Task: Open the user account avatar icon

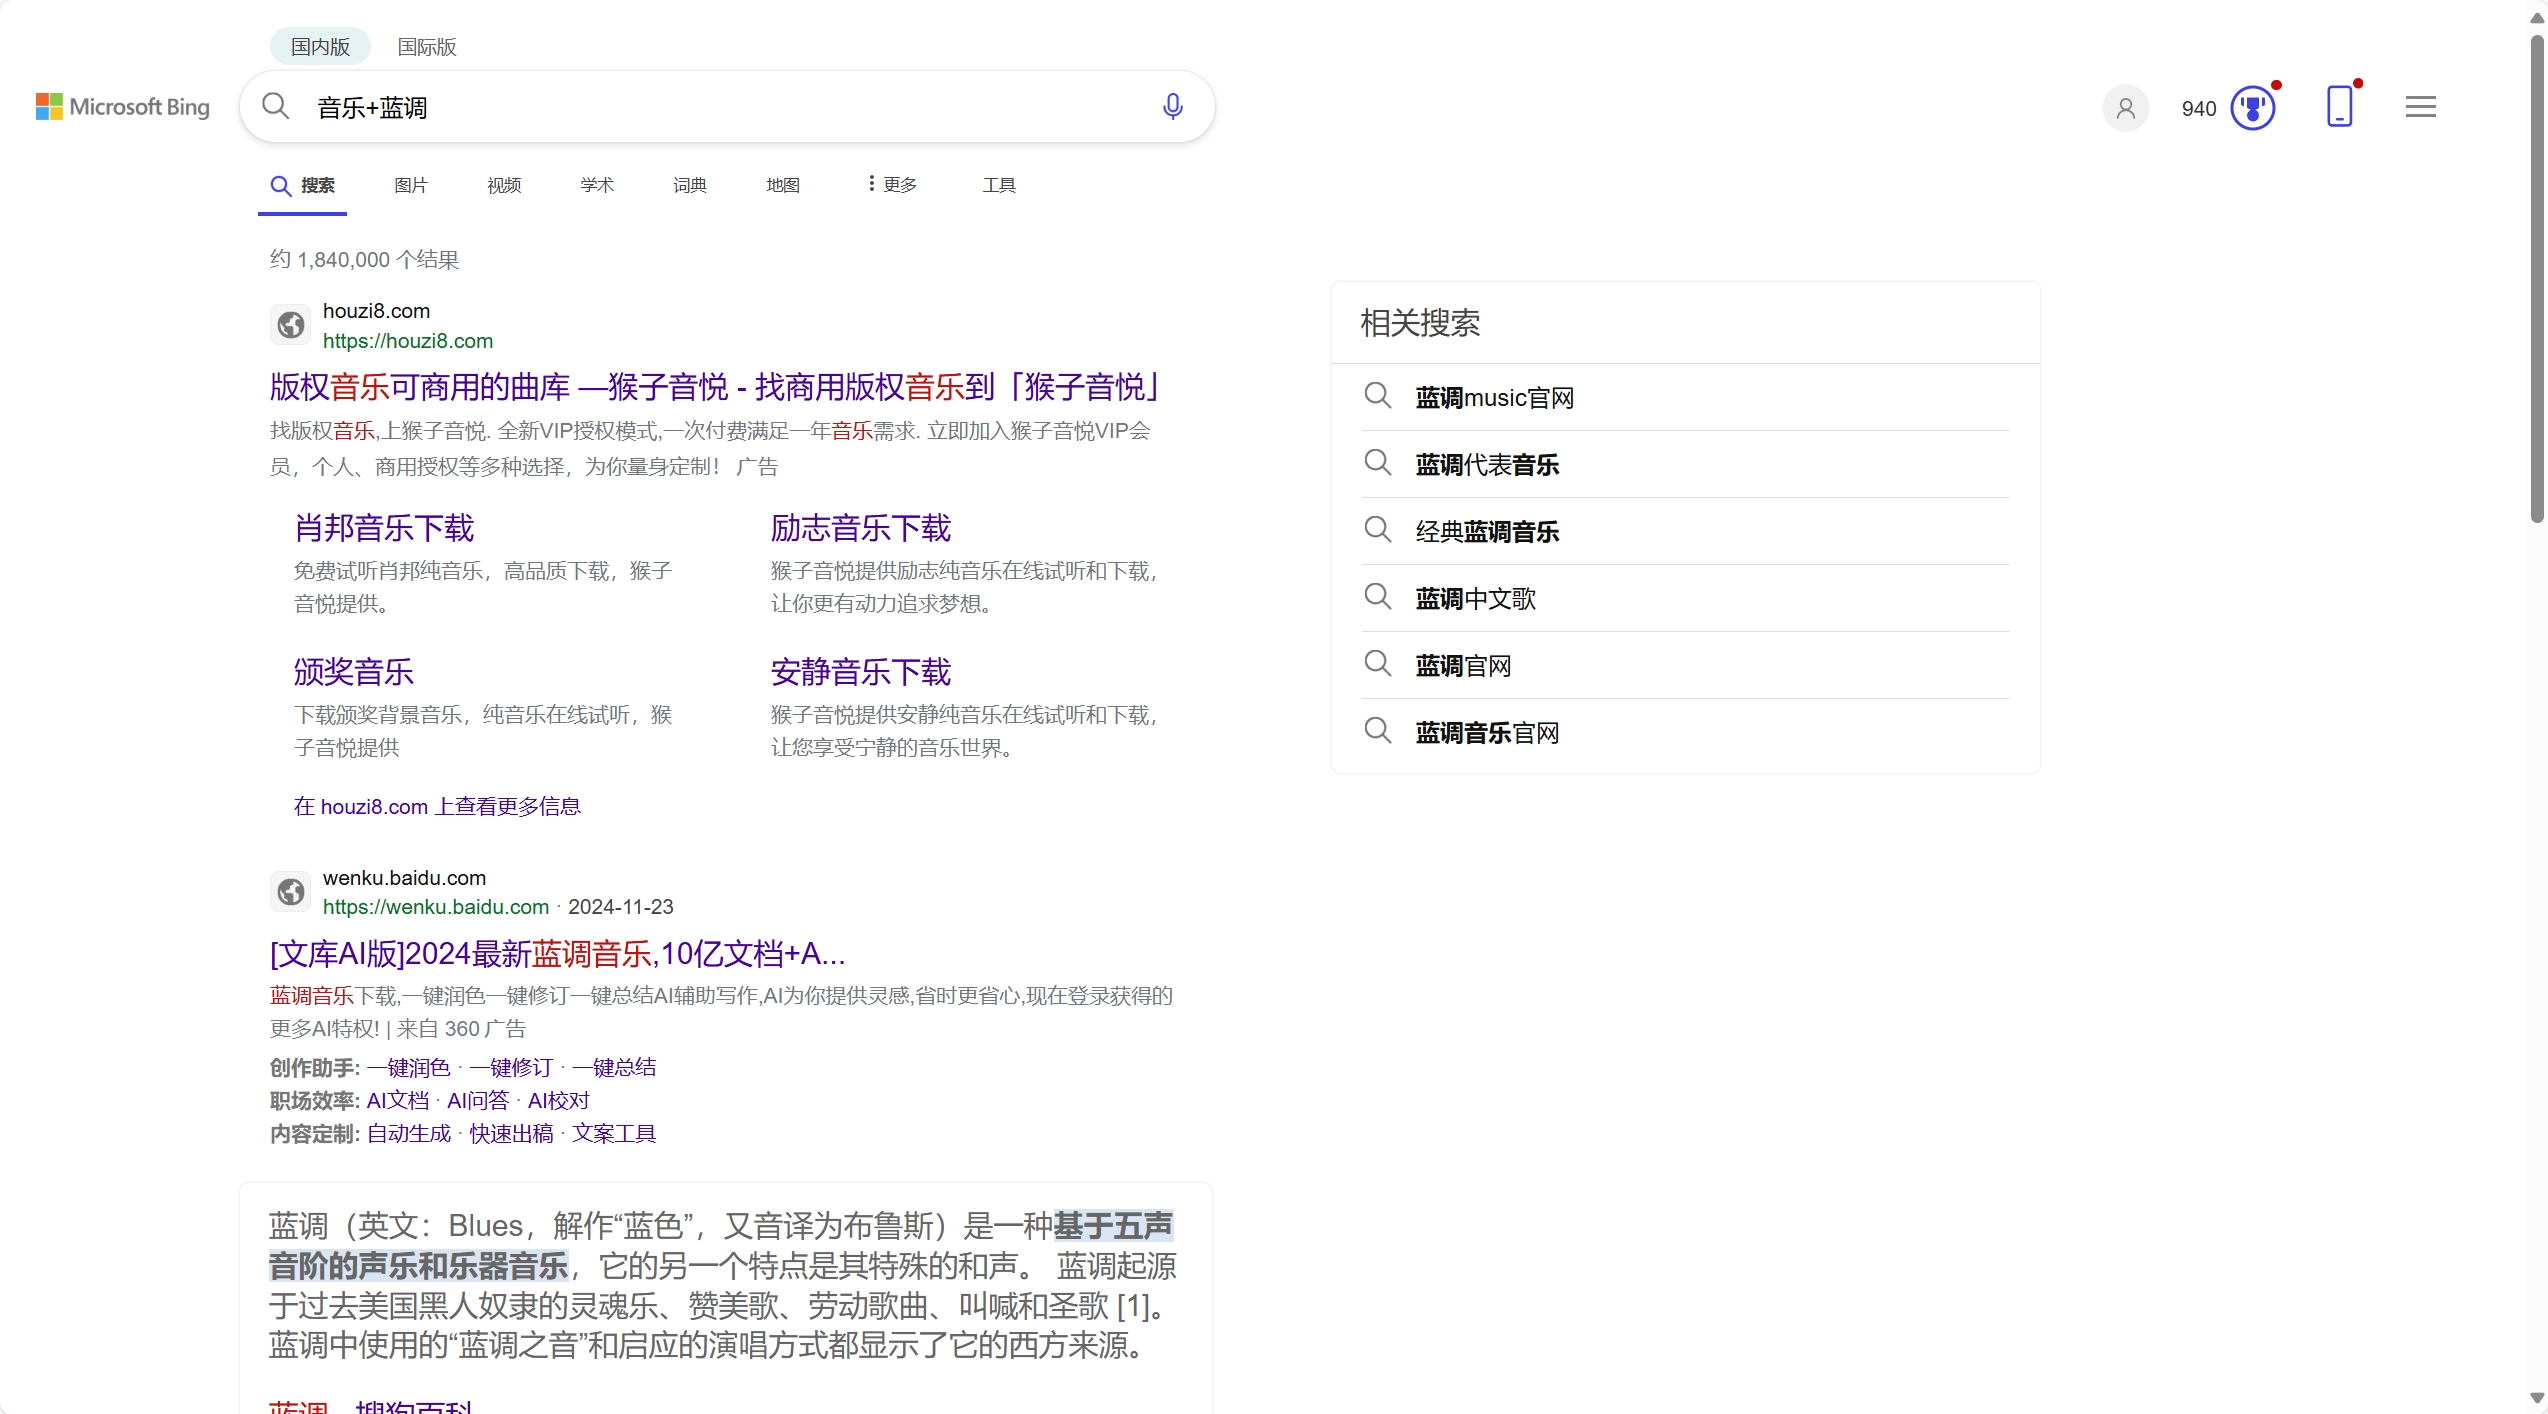Action: coord(2126,108)
